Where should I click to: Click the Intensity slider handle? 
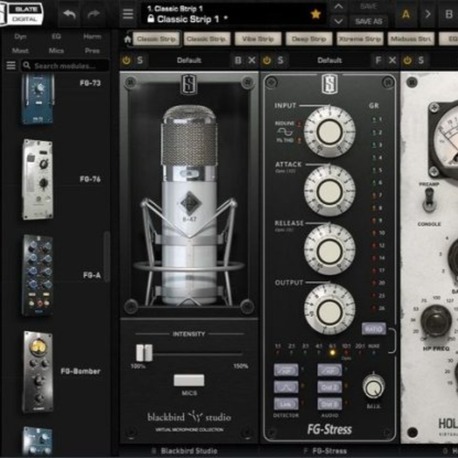[144, 353]
